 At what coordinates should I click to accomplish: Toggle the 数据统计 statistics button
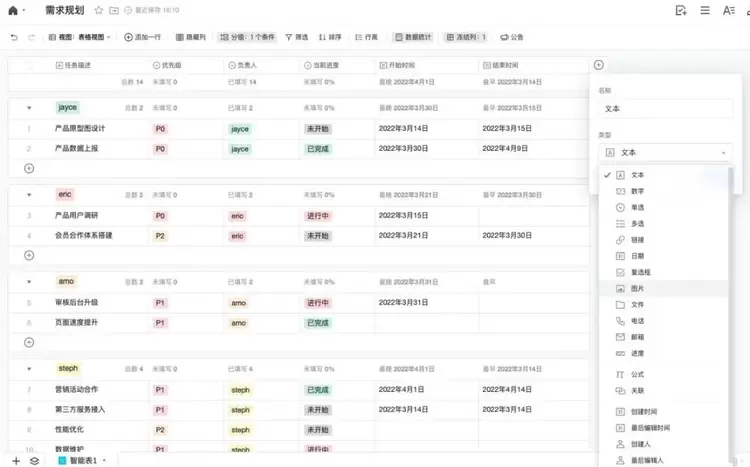(413, 37)
